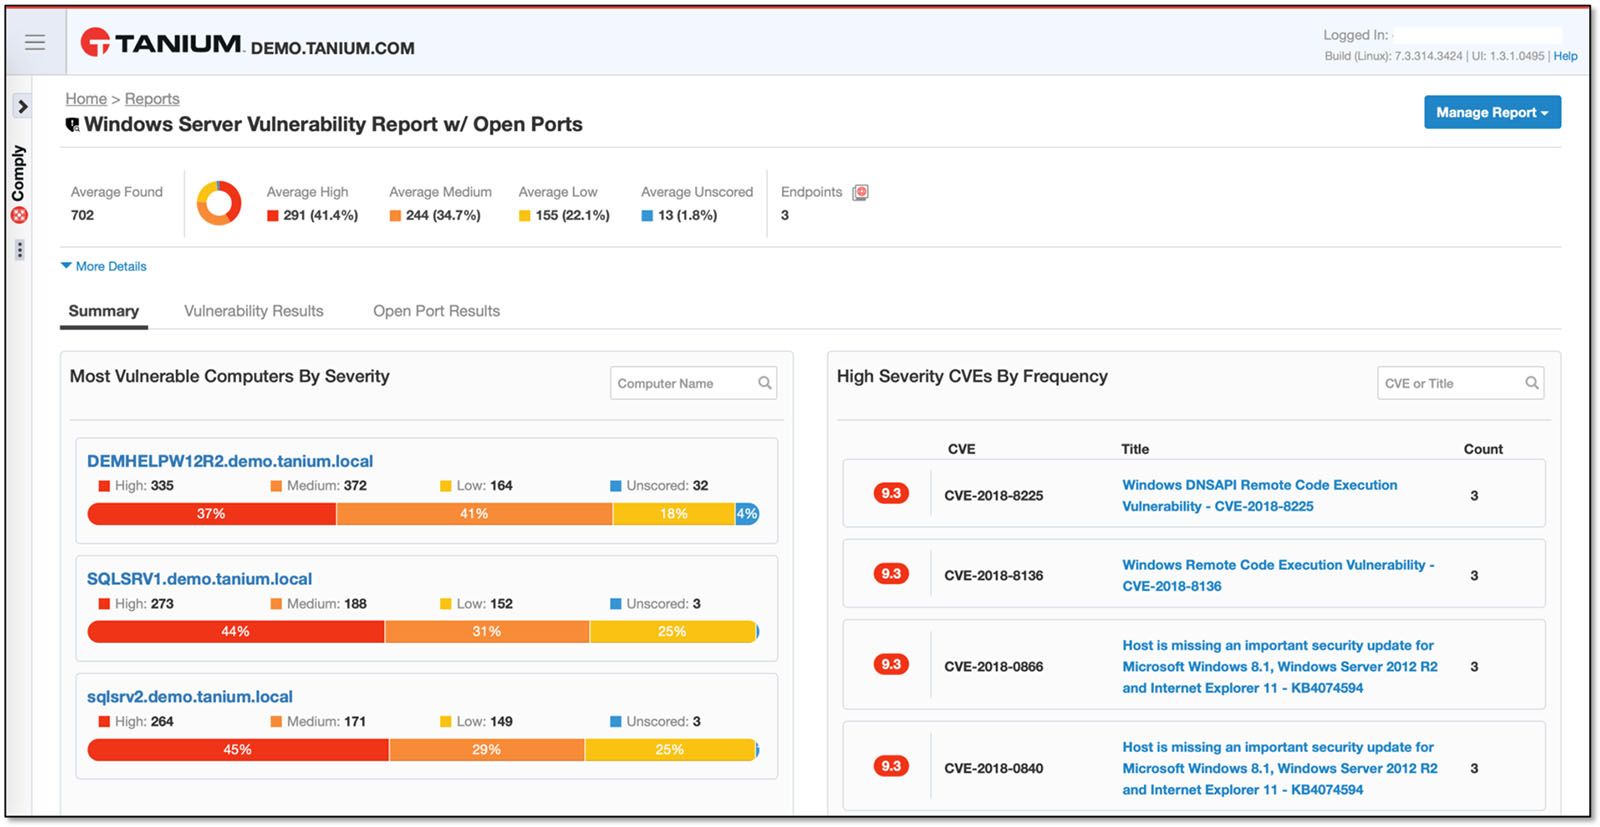
Task: Open Windows Remote Code Execution CVE-2018-8136 link
Action: pos(1278,575)
